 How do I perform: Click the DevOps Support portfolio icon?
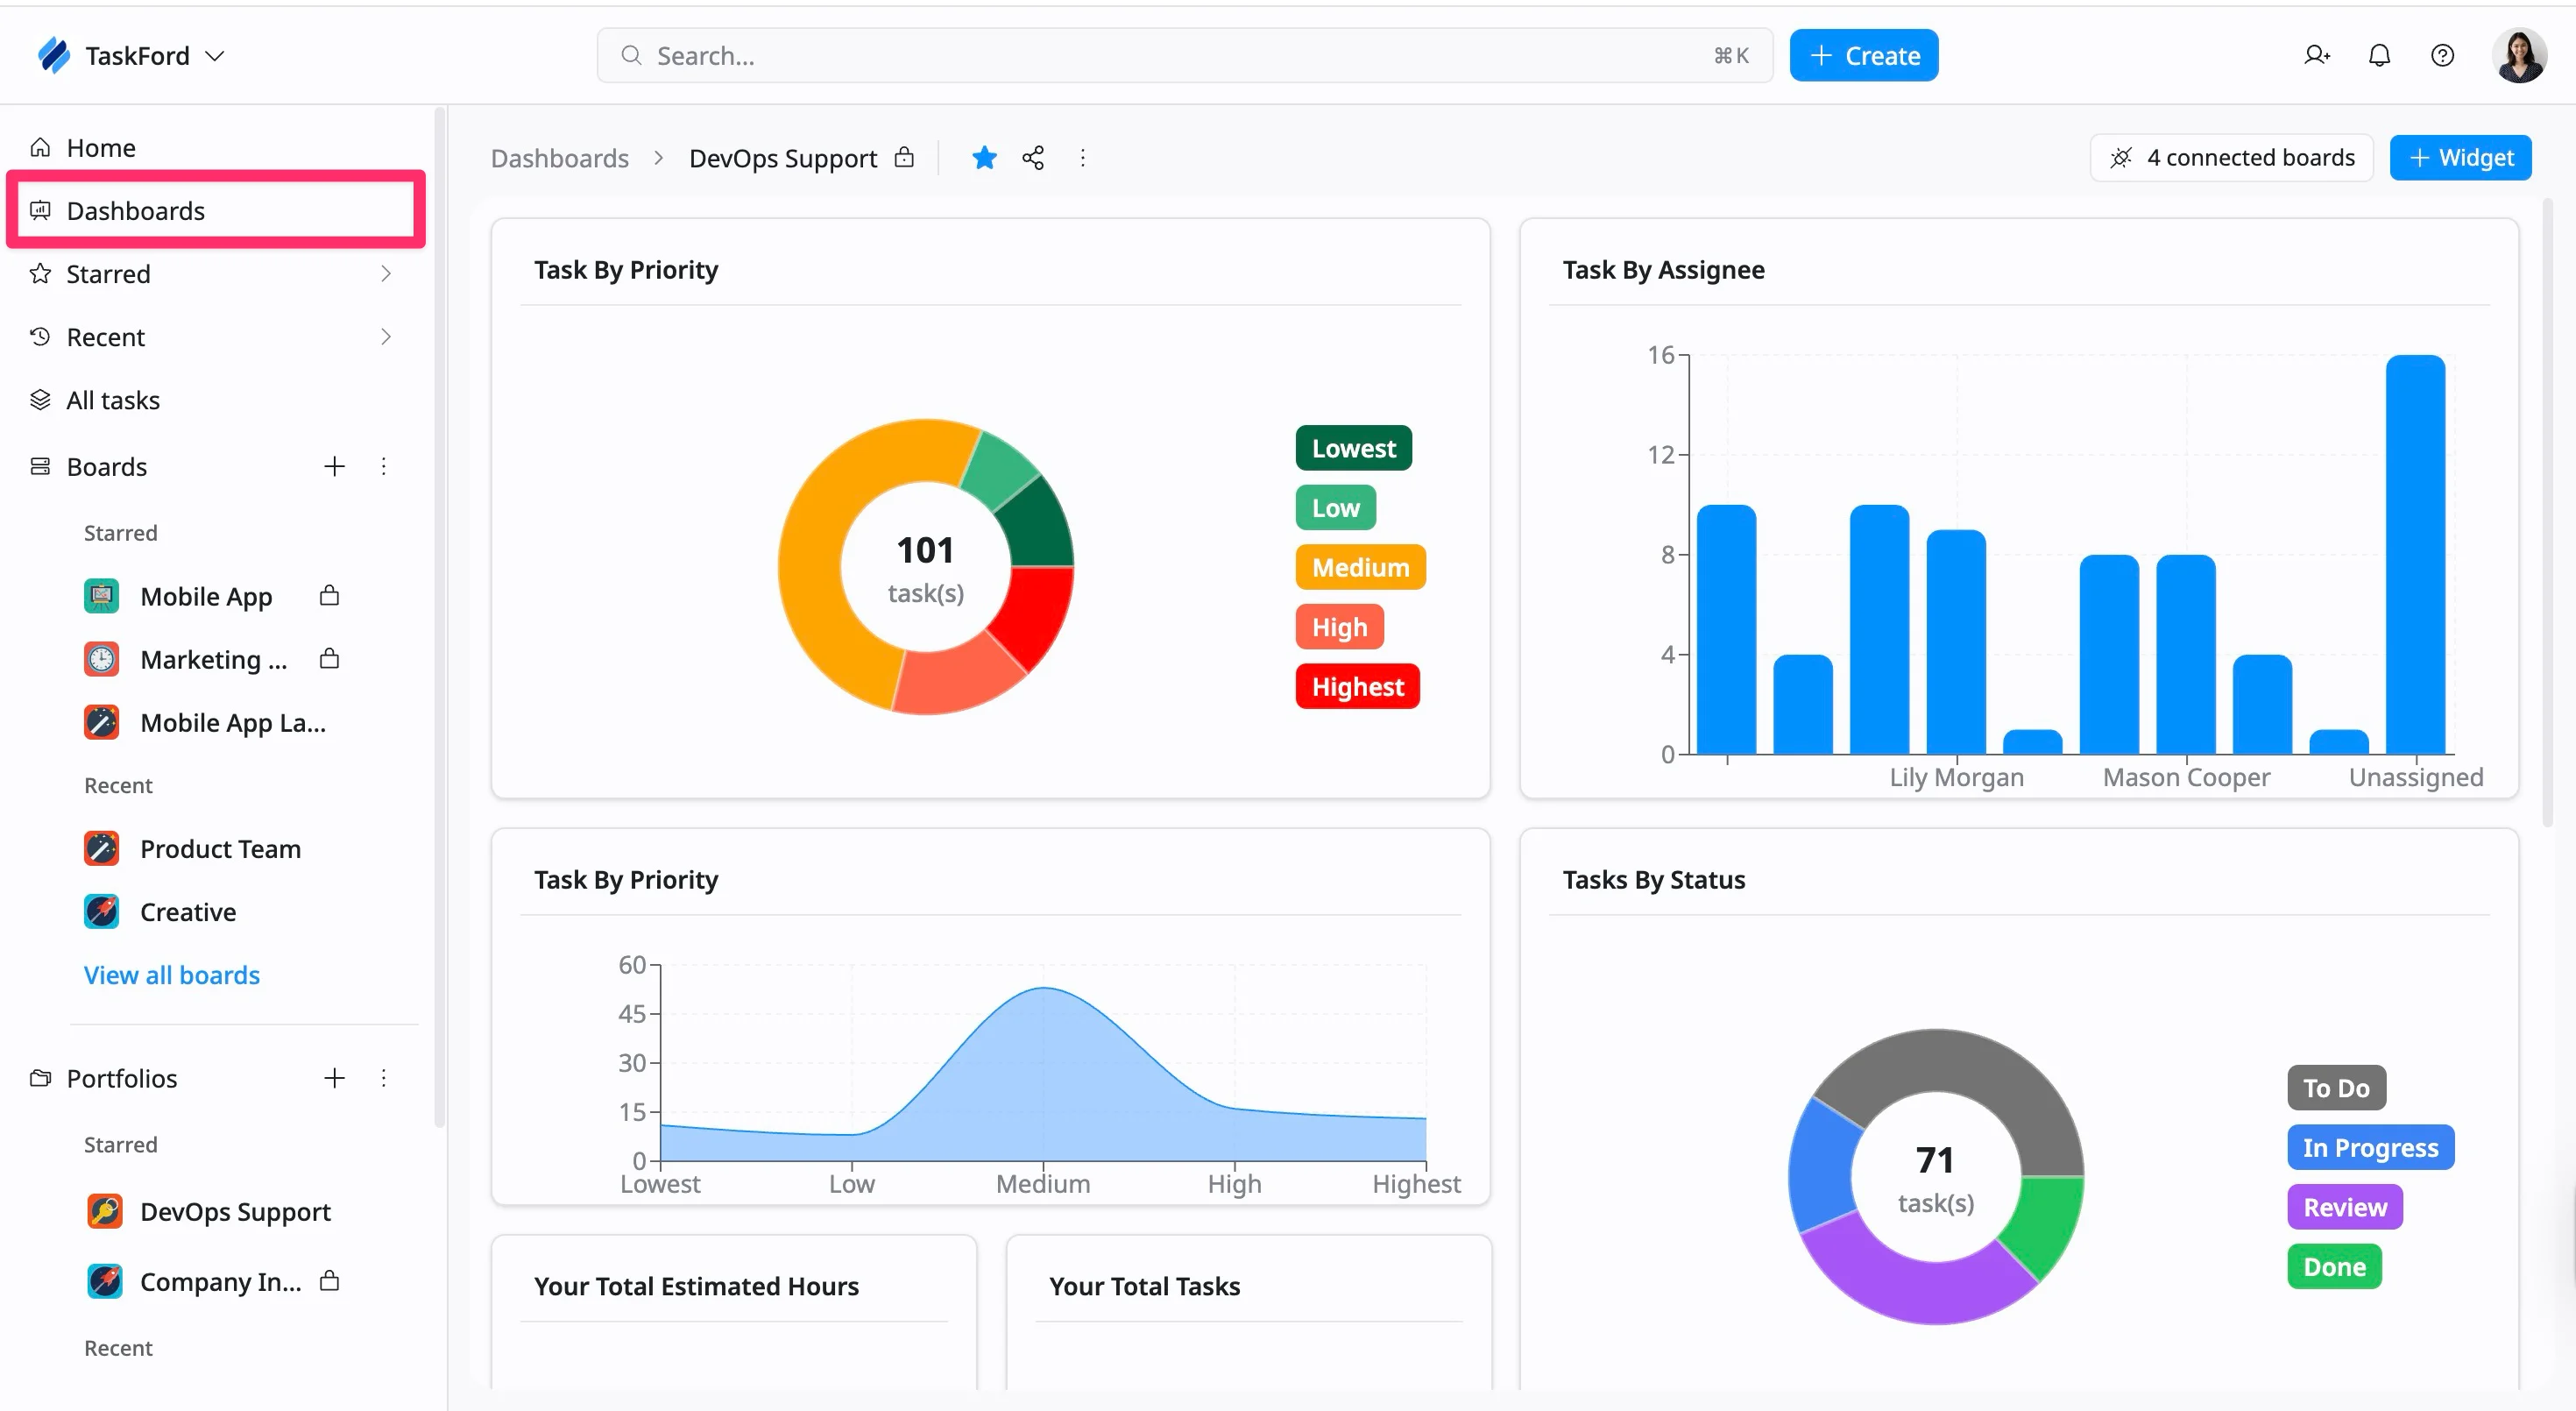click(104, 1212)
